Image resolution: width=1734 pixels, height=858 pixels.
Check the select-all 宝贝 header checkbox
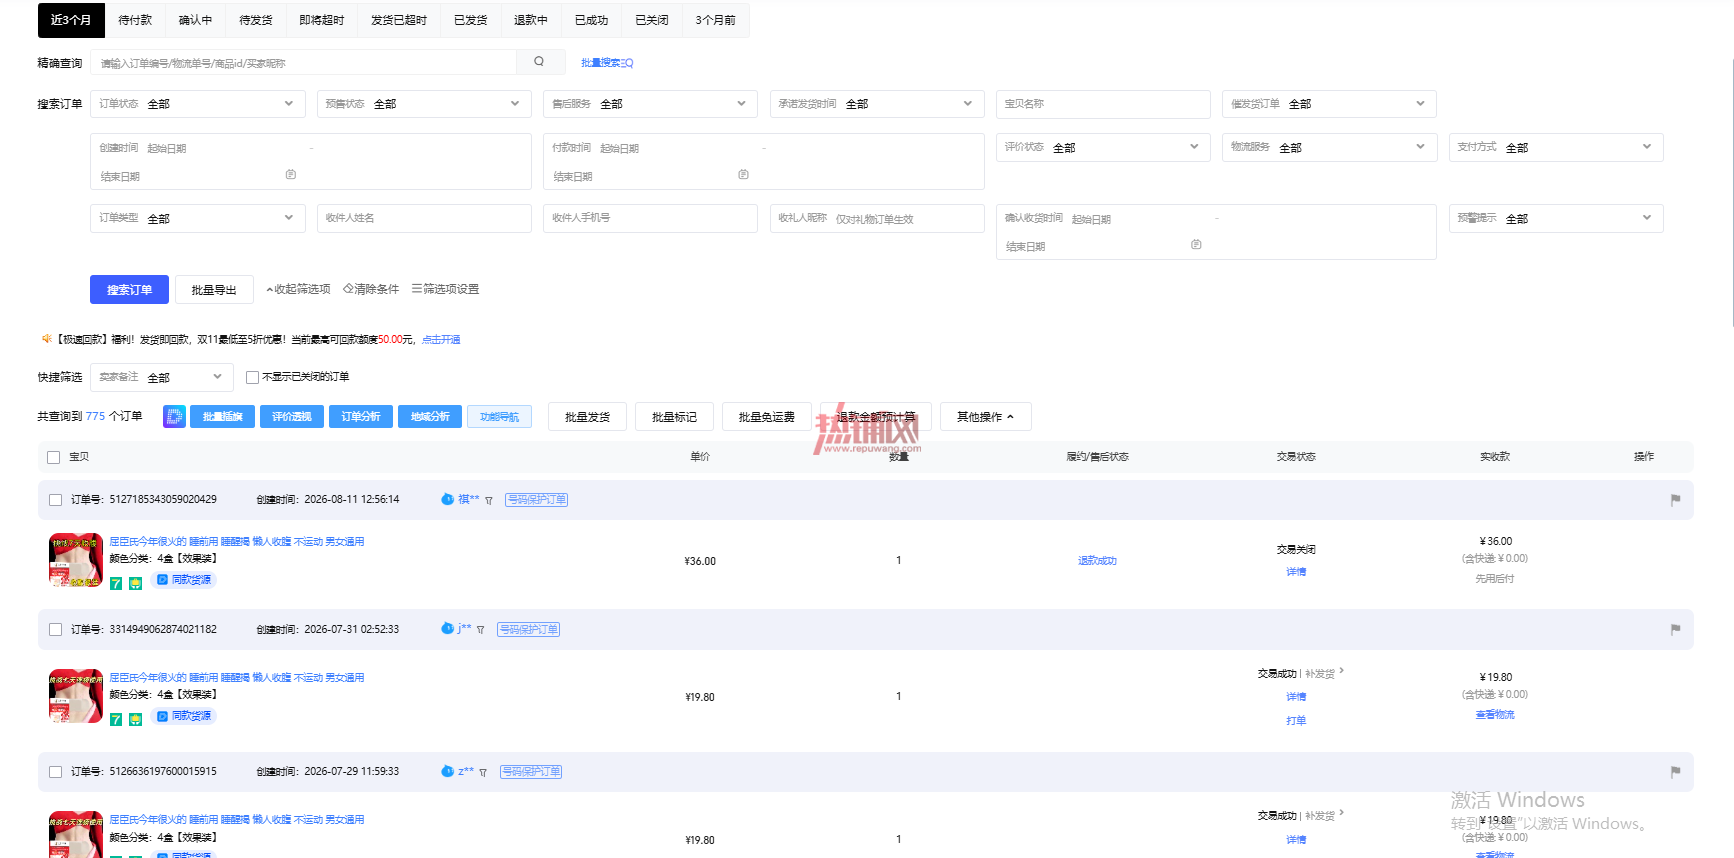(54, 457)
